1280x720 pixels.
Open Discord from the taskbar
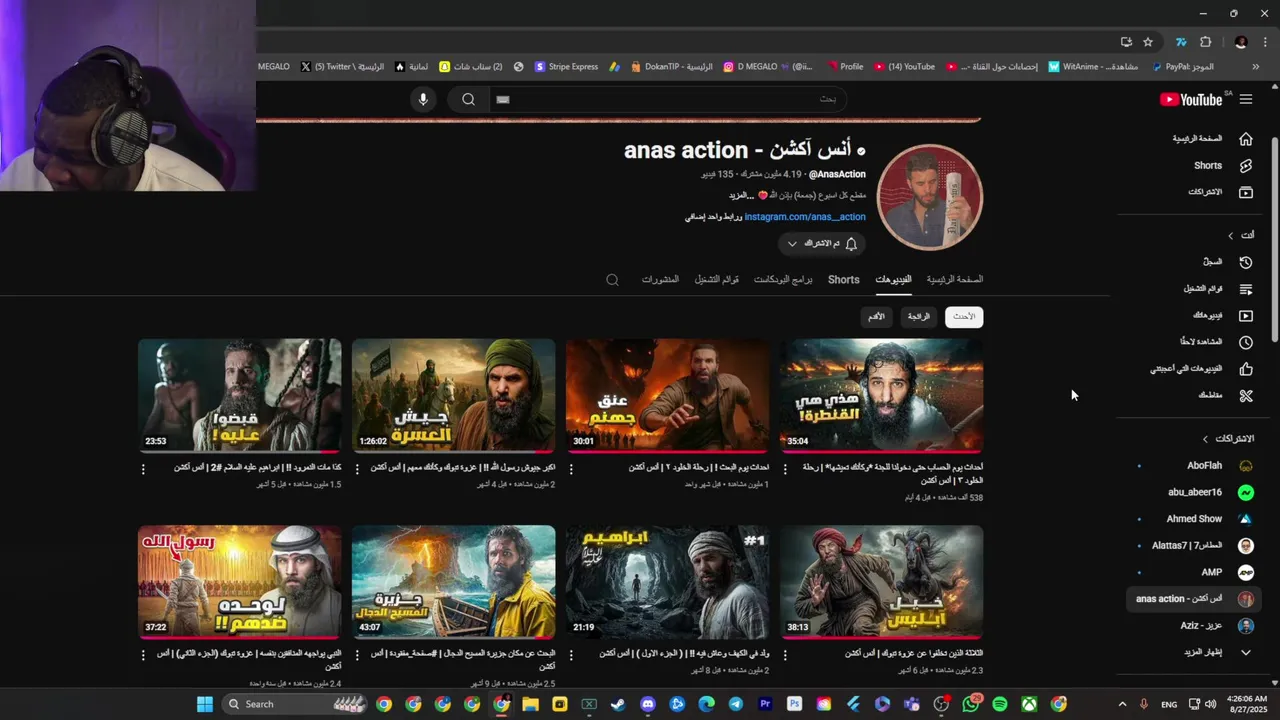648,704
